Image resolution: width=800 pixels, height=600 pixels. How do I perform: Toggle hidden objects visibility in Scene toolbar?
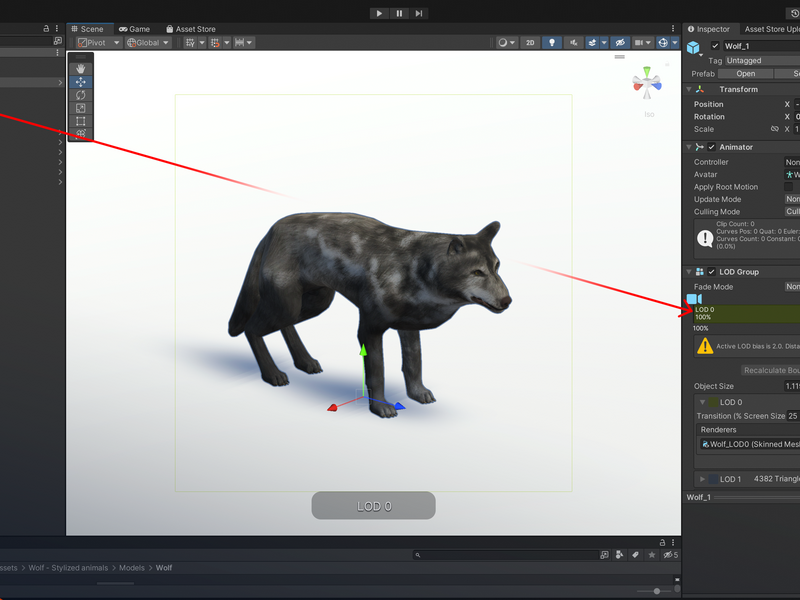point(620,43)
